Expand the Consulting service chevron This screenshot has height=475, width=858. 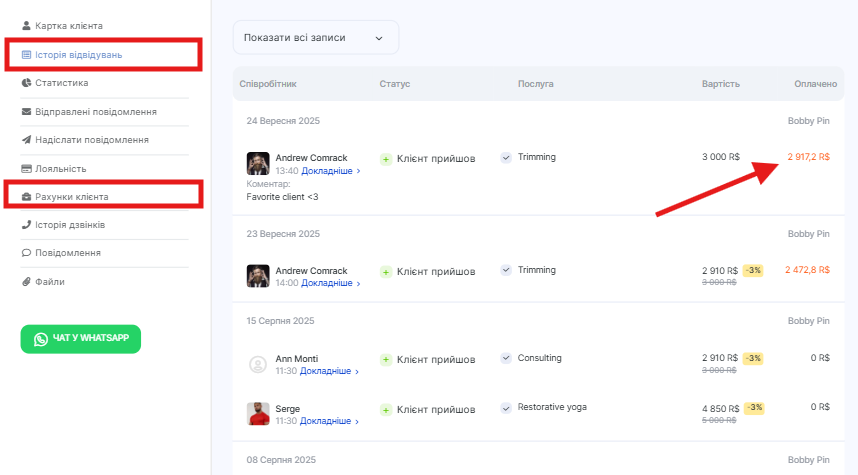(x=506, y=358)
